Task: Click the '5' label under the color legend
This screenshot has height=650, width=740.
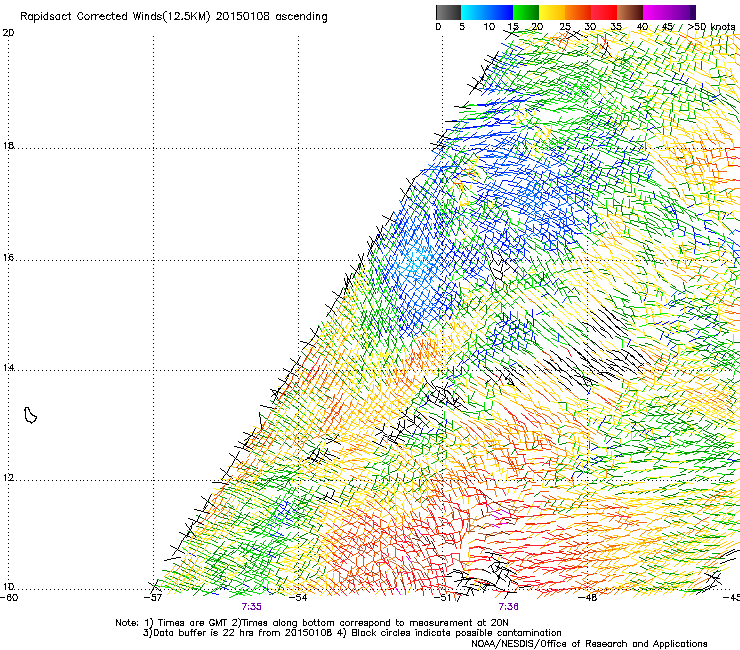Action: pyautogui.click(x=462, y=27)
